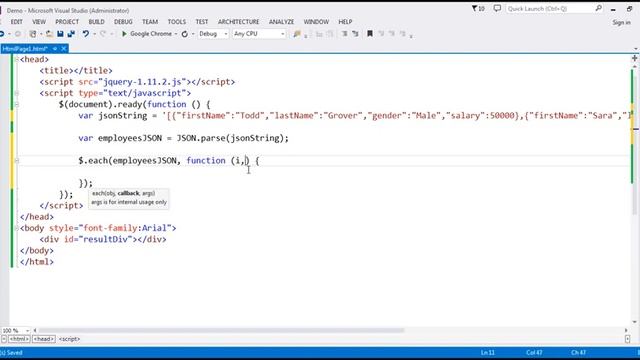
Task: Select the <script> breadcrumb element
Action: tap(69, 339)
